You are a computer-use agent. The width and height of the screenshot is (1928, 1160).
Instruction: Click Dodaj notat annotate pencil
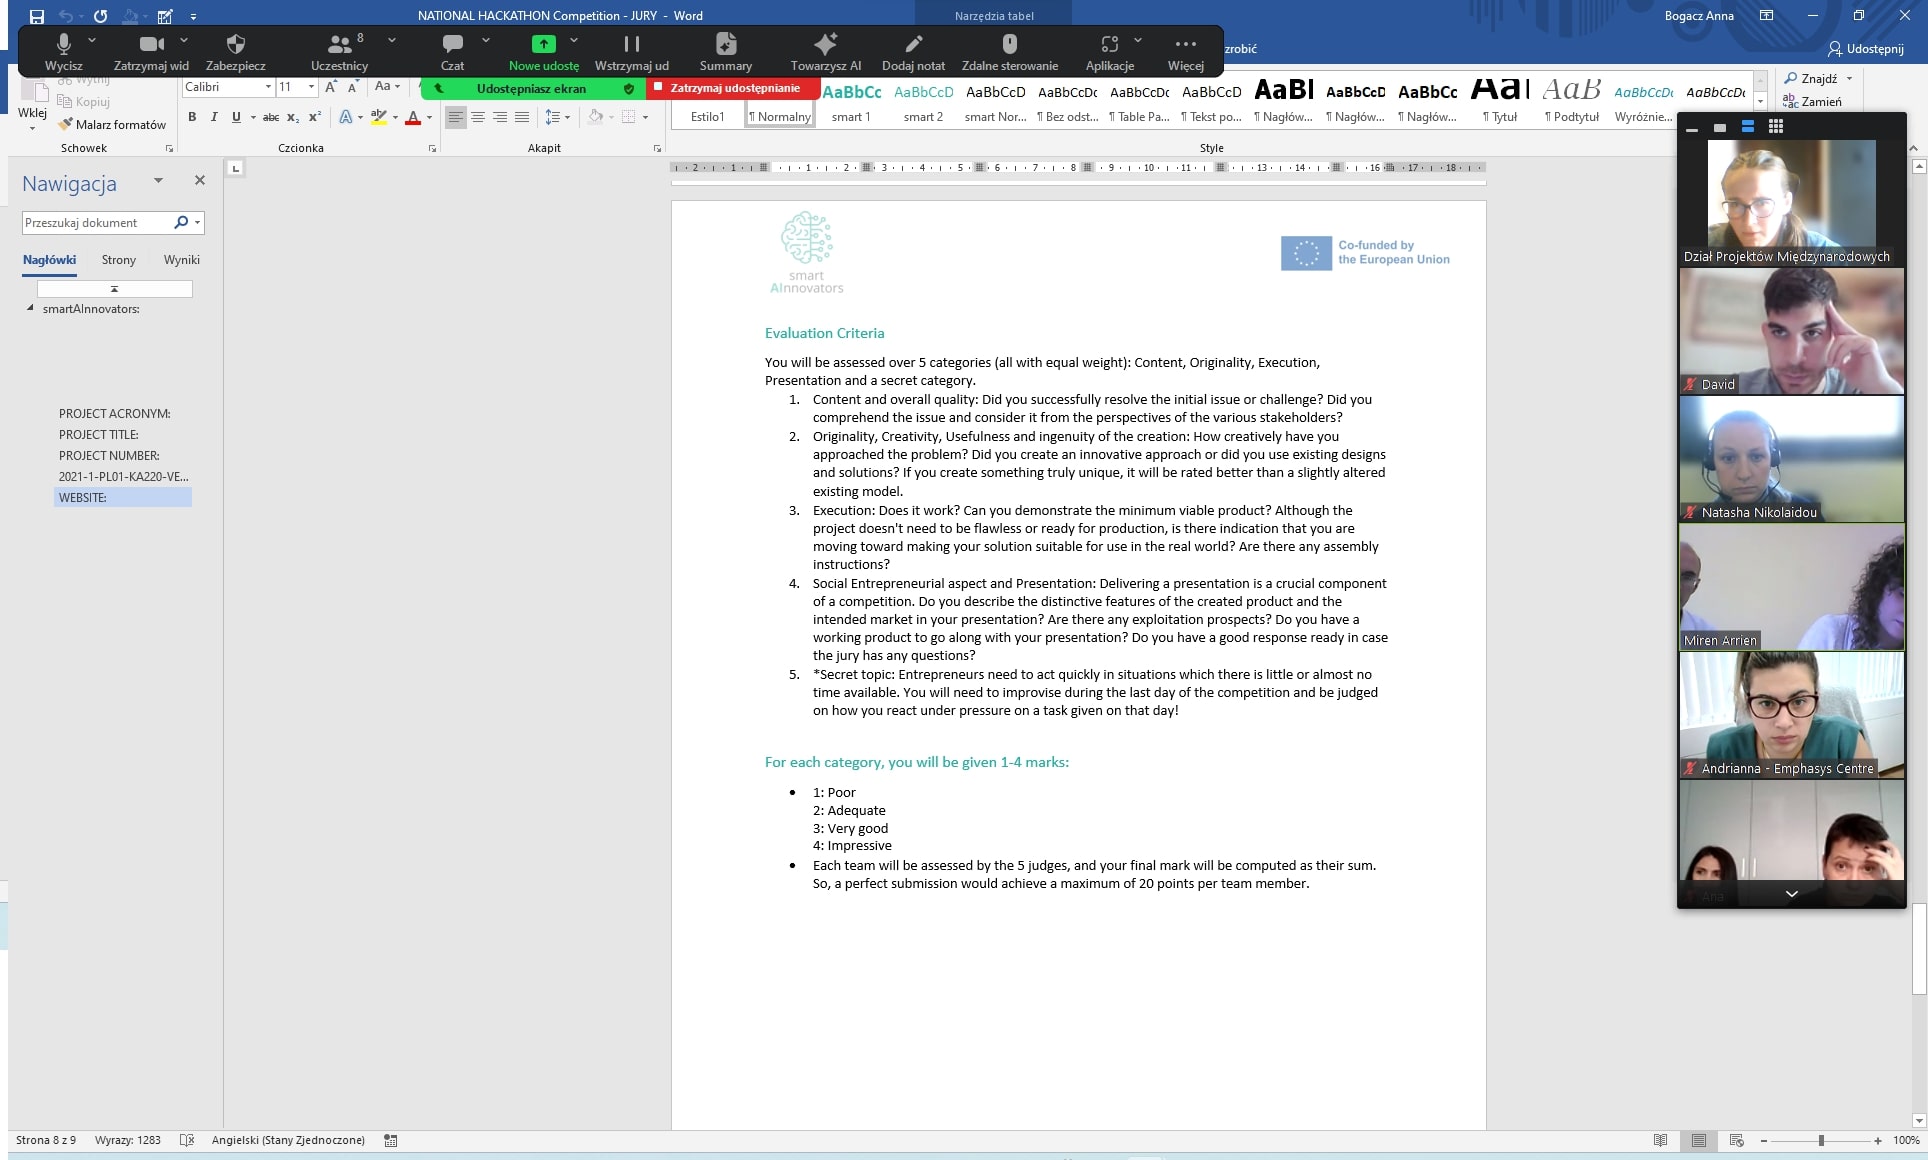913,51
